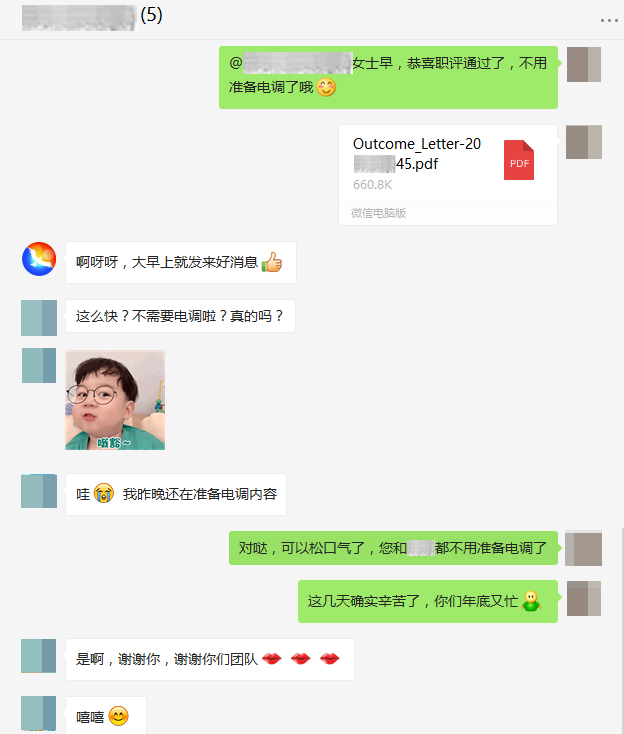This screenshot has width=624, height=734.
Task: Select the green "恭喜职评通过了" message bubble
Action: [389, 77]
